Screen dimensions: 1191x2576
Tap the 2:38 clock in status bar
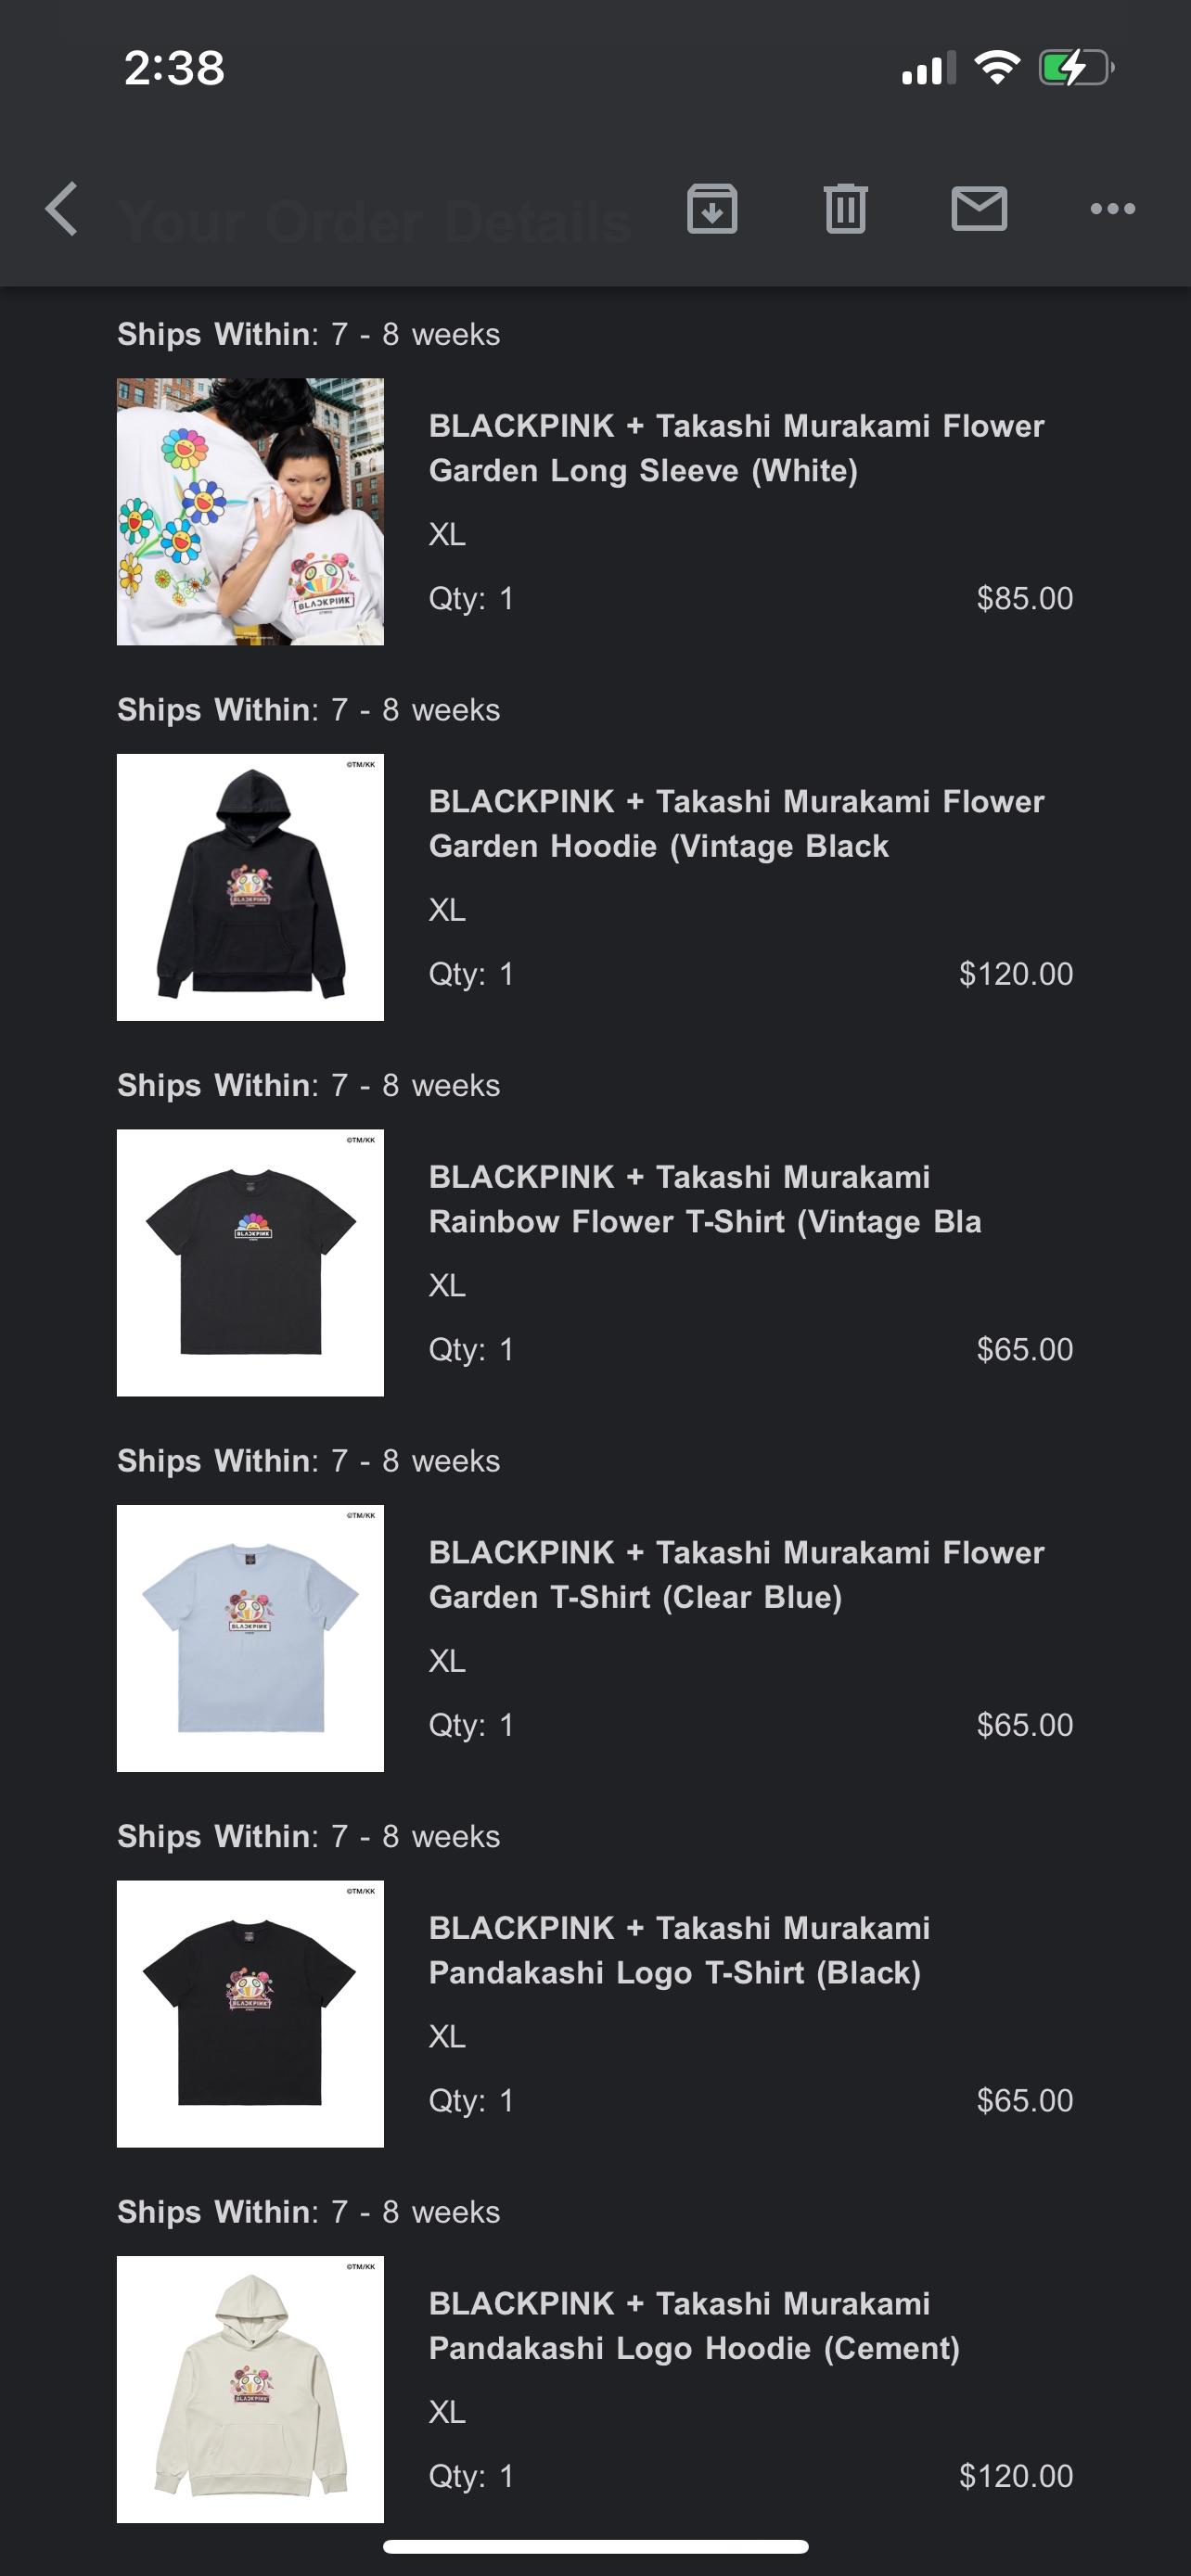(x=174, y=68)
